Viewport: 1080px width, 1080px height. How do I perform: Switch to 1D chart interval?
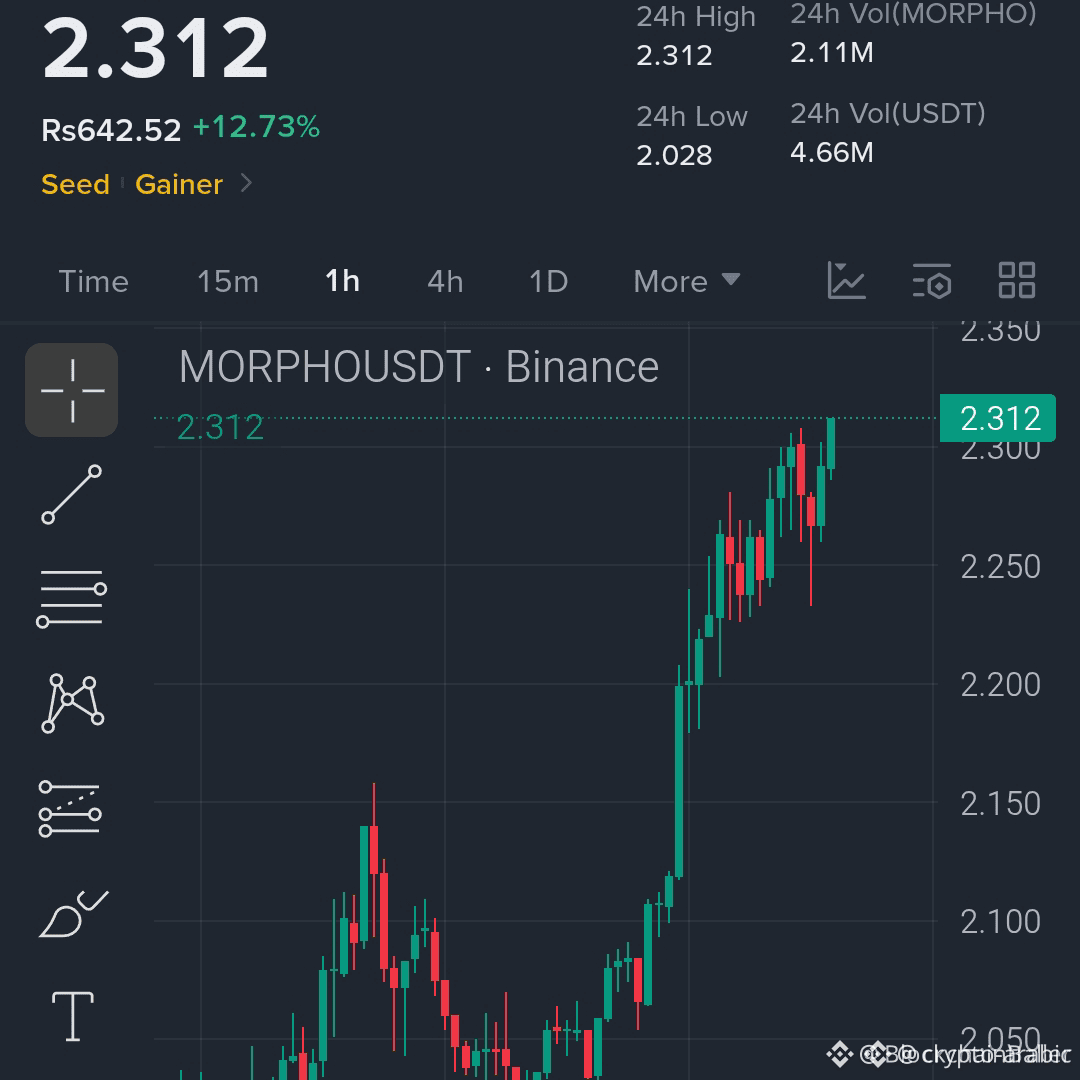[x=548, y=281]
